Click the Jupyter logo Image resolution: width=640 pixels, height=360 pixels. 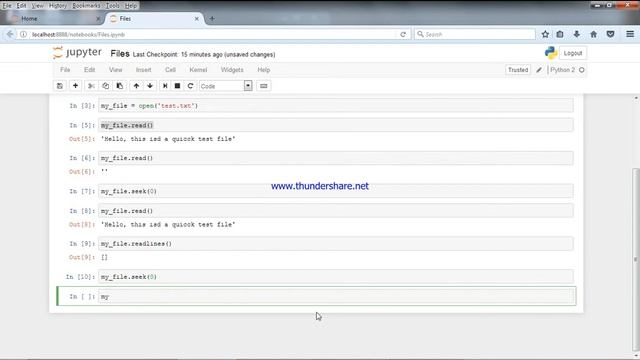pos(77,53)
